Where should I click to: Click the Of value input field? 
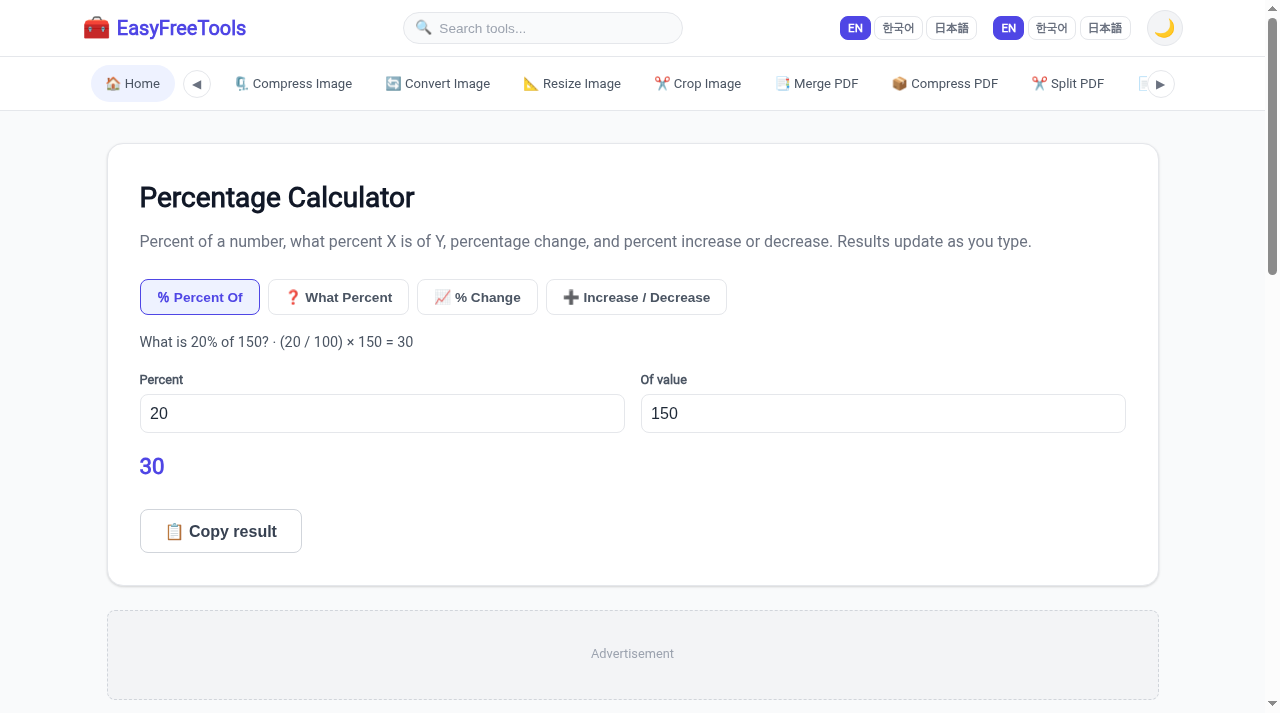click(883, 413)
